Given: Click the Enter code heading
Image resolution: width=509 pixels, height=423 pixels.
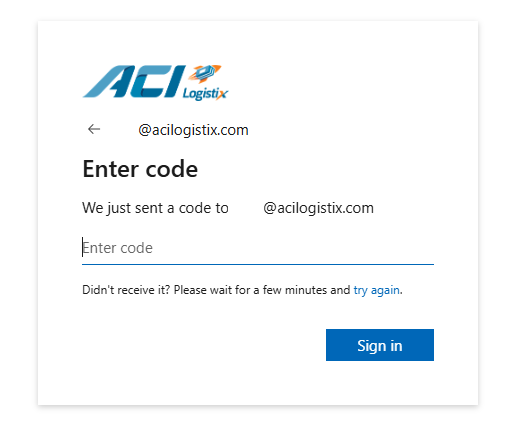Looking at the screenshot, I should pos(140,169).
